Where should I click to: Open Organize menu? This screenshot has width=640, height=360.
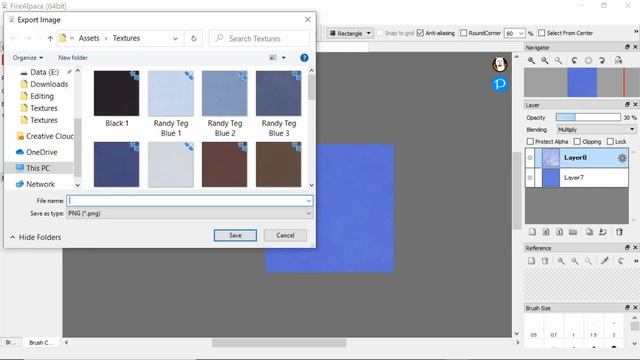pyautogui.click(x=28, y=58)
